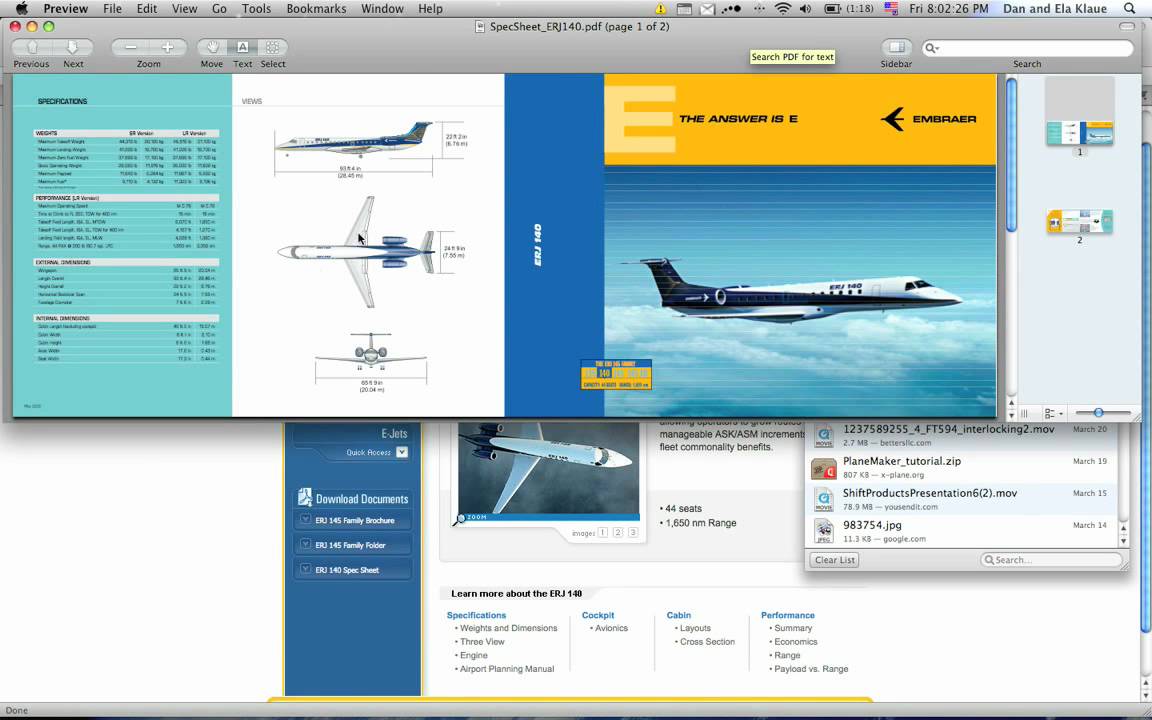Choose the rectangular Select tool
1152x720 pixels.
273,47
